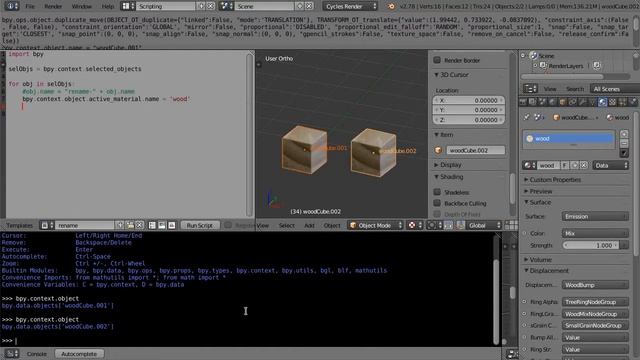Open the Global orientation dropdown
The image size is (640, 360).
click(x=484, y=225)
